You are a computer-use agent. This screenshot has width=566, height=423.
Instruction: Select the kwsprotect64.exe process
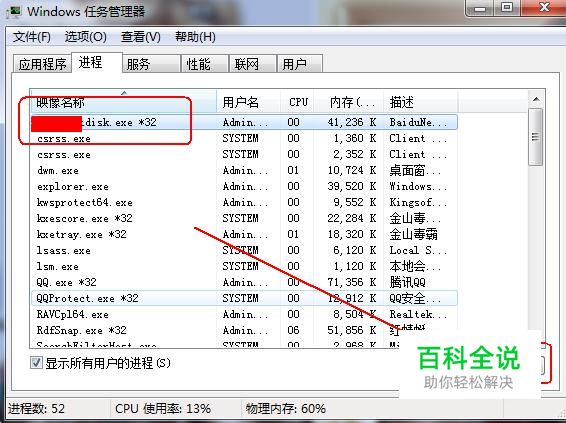coord(244,202)
